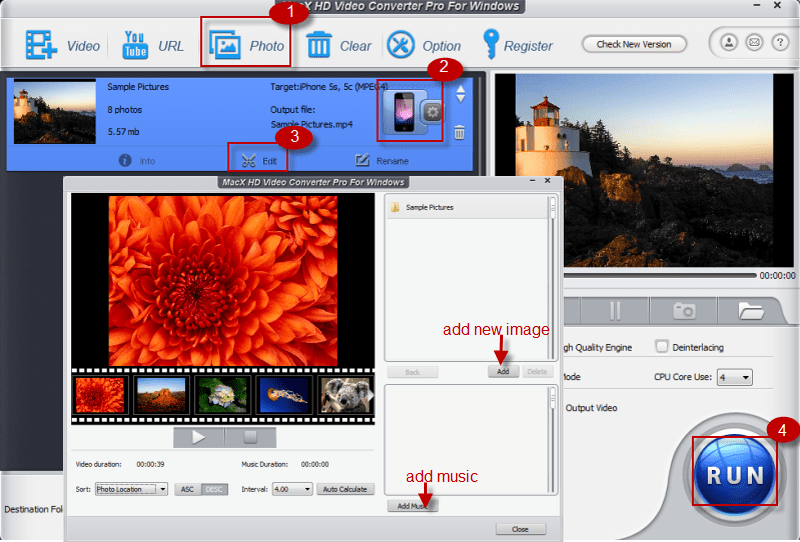
Task: Select the lighthouse thumbnail in the file list
Action: click(x=55, y=111)
